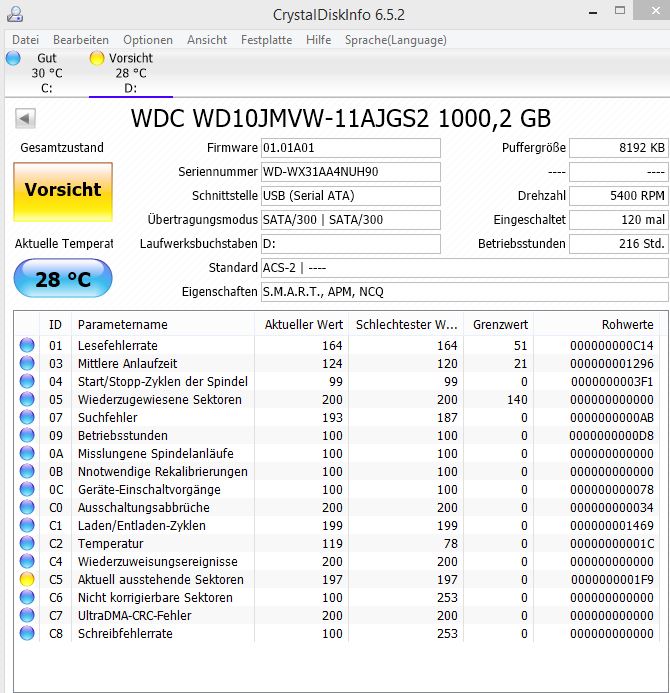The image size is (670, 693).
Task: Click the Schlechtester W... column header
Action: coord(406,324)
